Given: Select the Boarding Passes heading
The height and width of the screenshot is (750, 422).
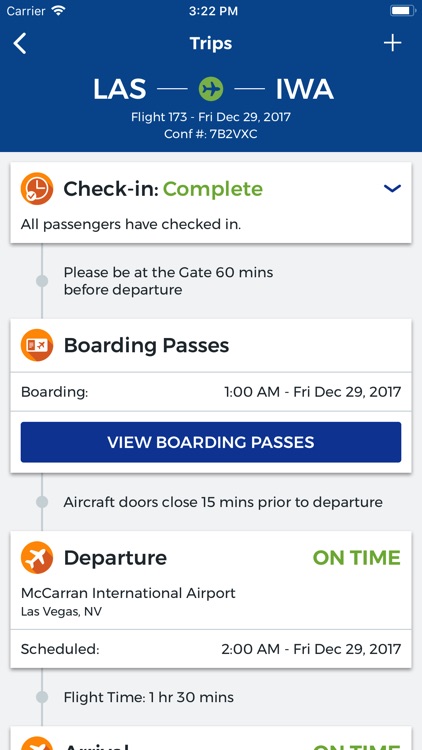Looking at the screenshot, I should coord(146,345).
